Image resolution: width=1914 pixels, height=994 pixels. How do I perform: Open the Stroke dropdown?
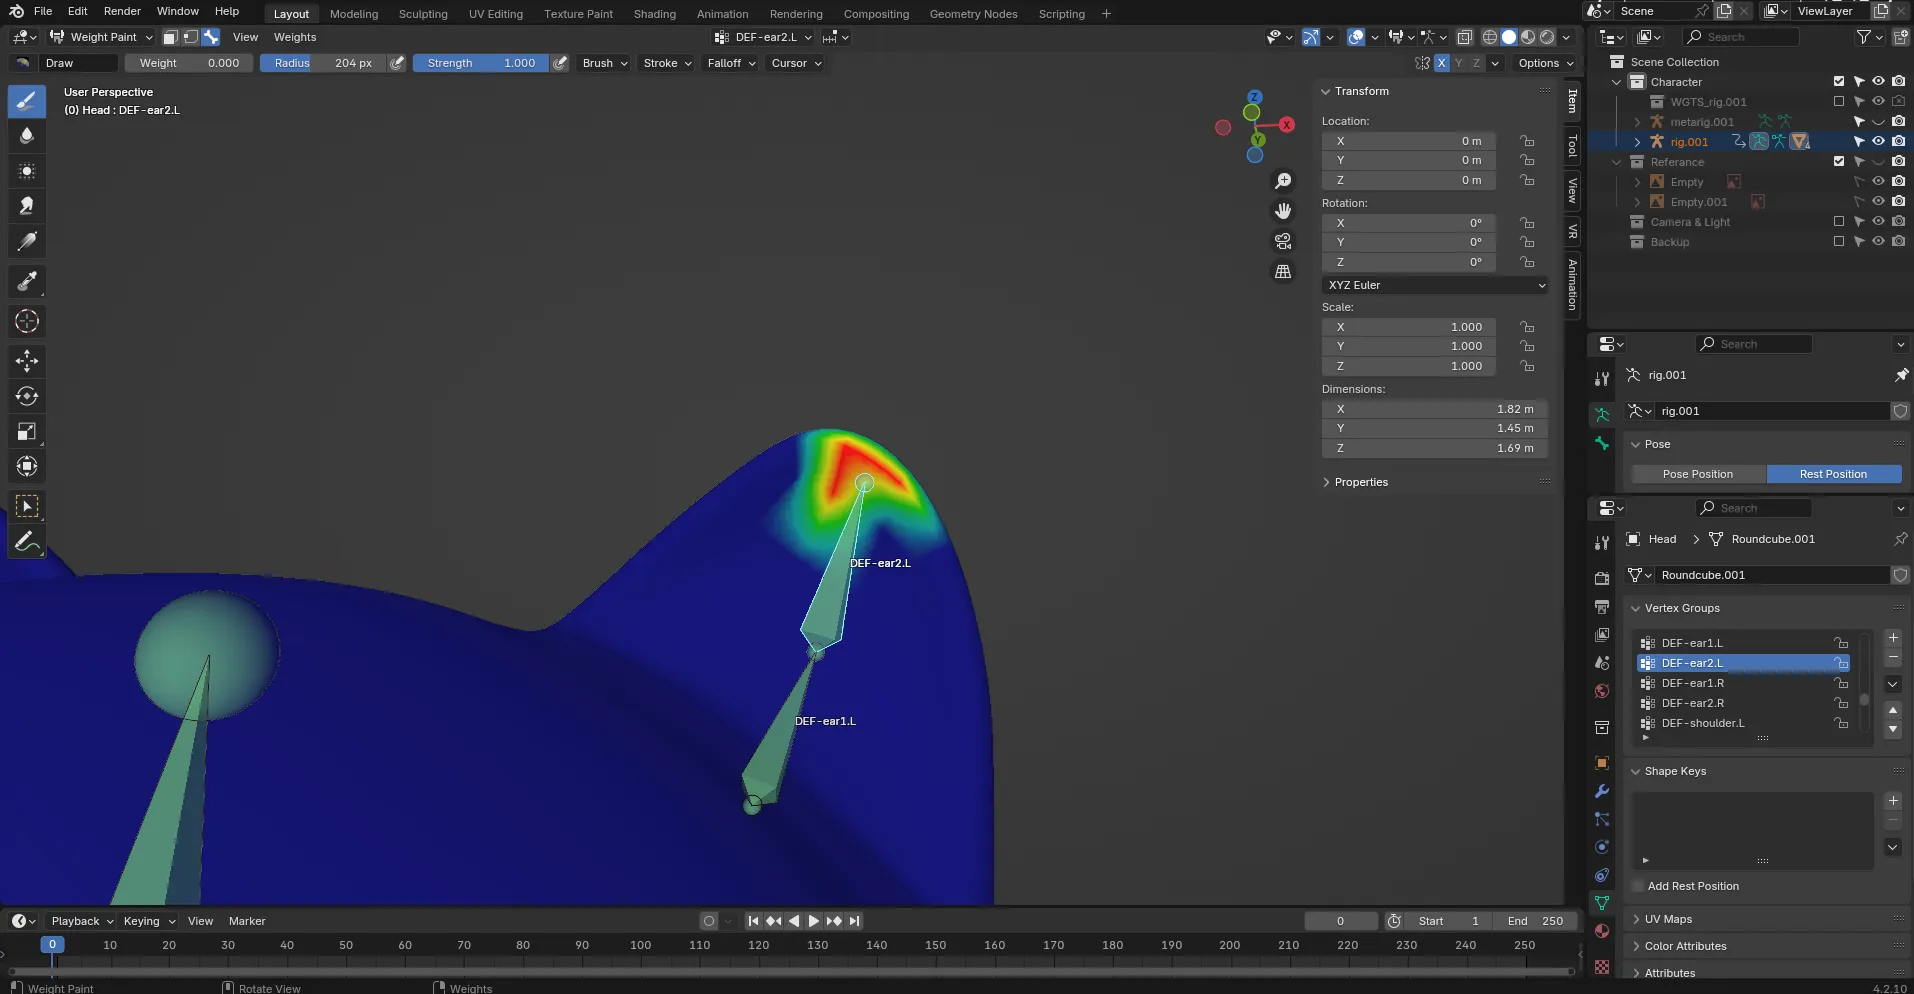pyautogui.click(x=667, y=63)
